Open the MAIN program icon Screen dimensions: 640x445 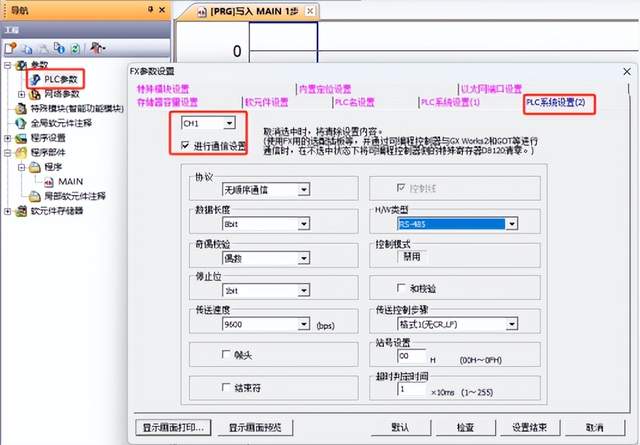pos(50,182)
